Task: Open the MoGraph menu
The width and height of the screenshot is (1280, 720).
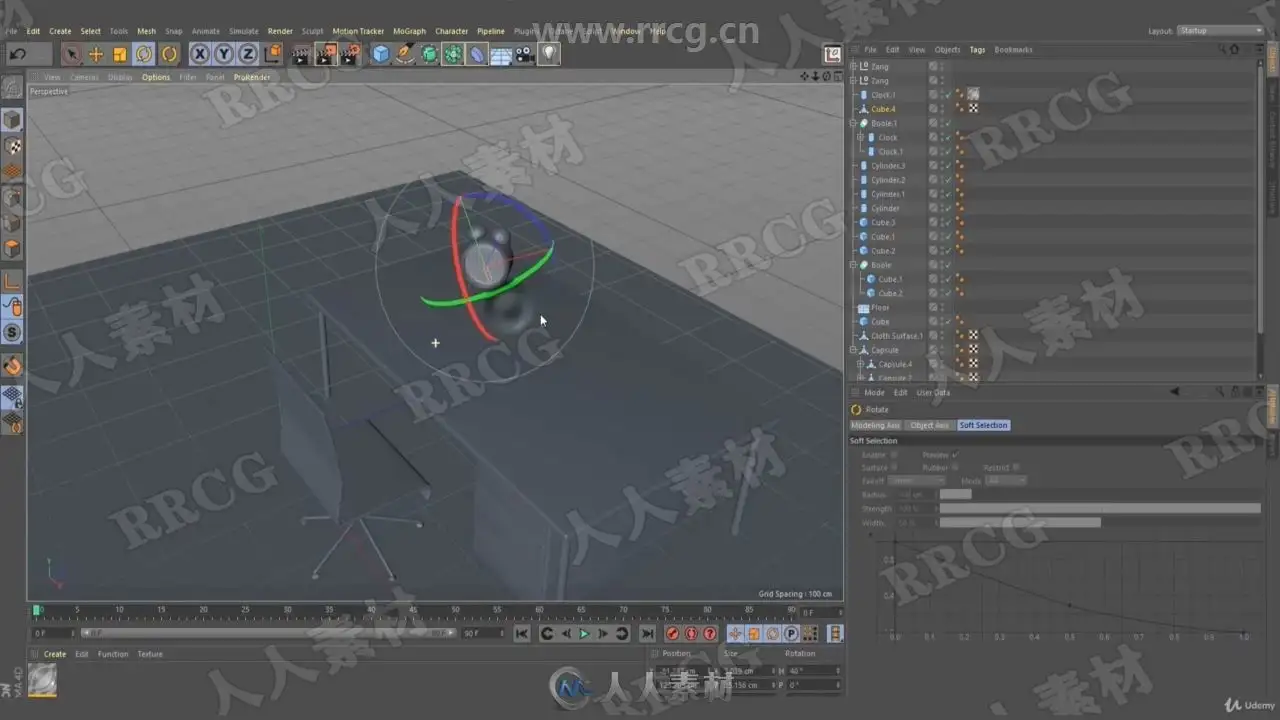Action: 409,31
